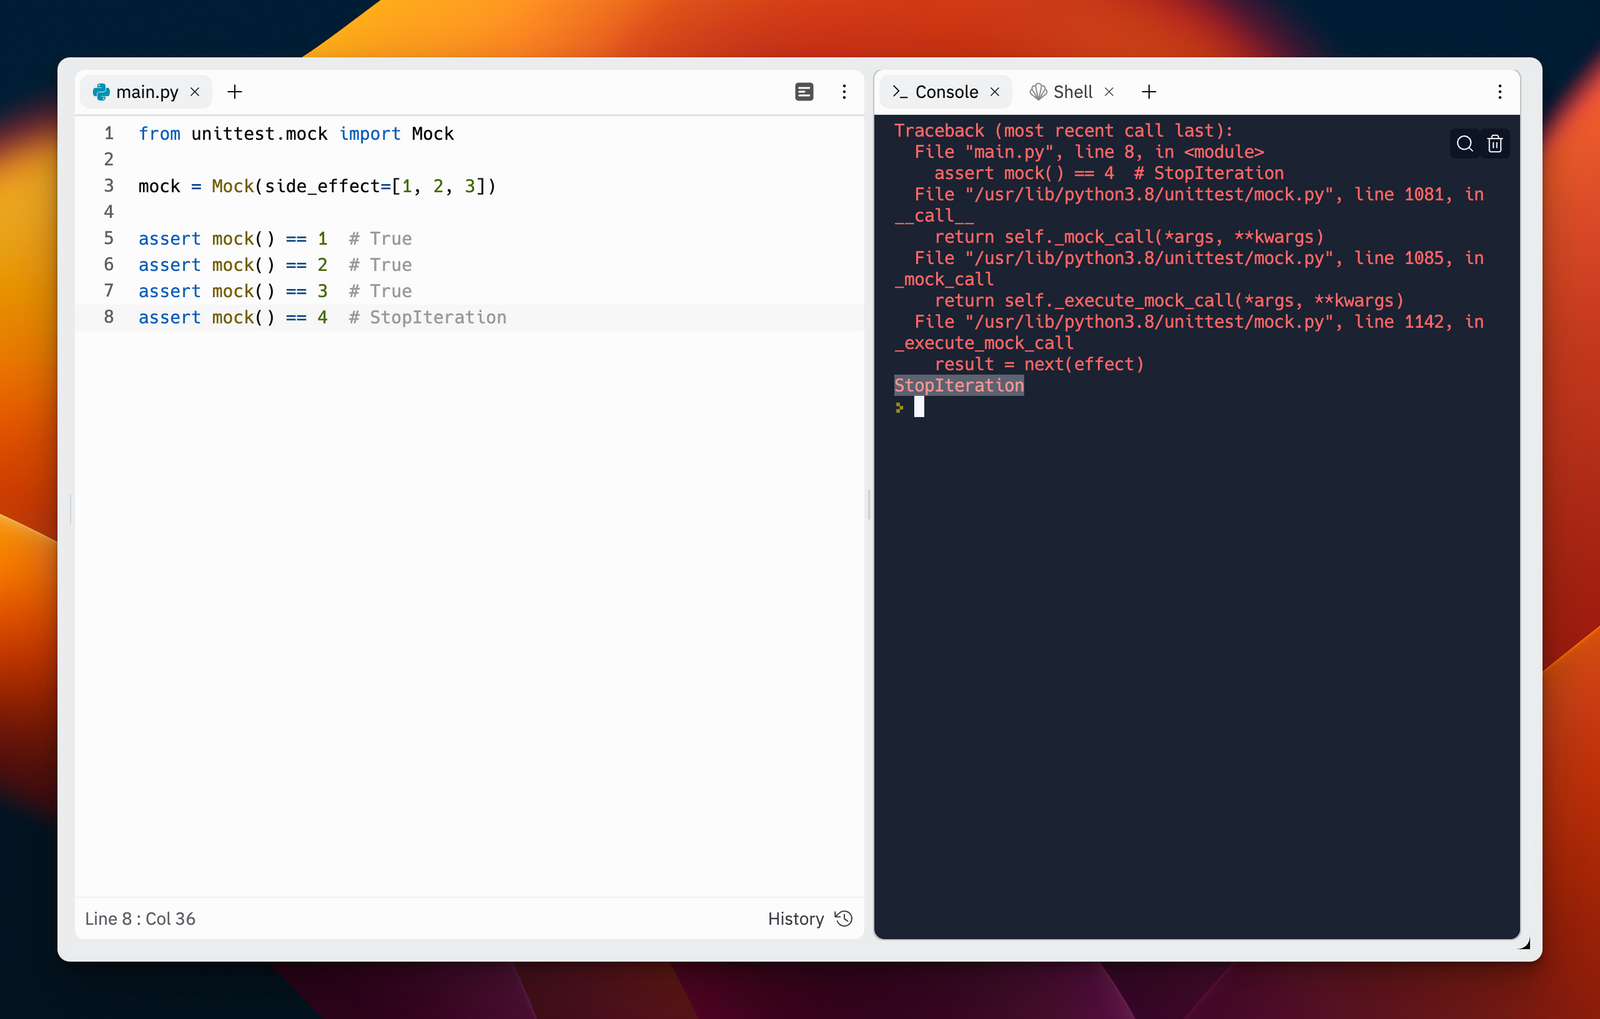Click line number 8 in the gutter

pyautogui.click(x=108, y=317)
